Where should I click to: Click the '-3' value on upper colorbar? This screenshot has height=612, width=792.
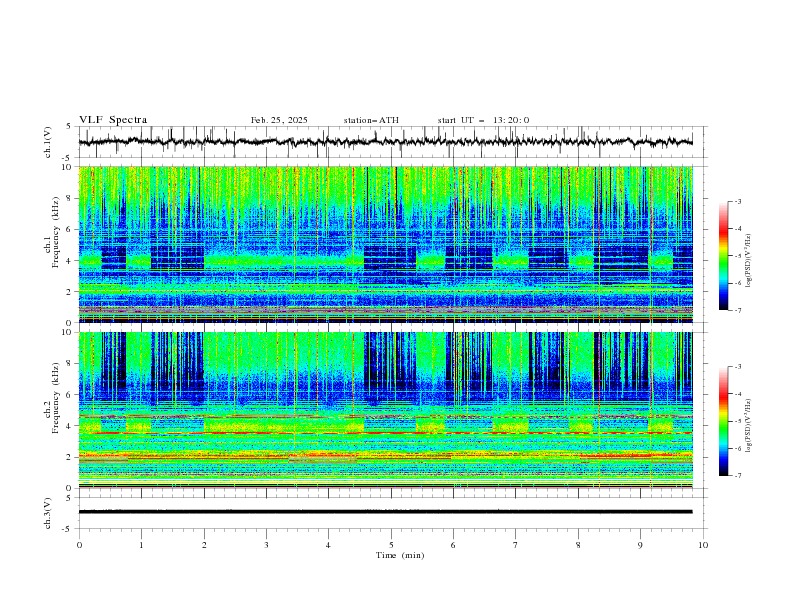[x=737, y=201]
